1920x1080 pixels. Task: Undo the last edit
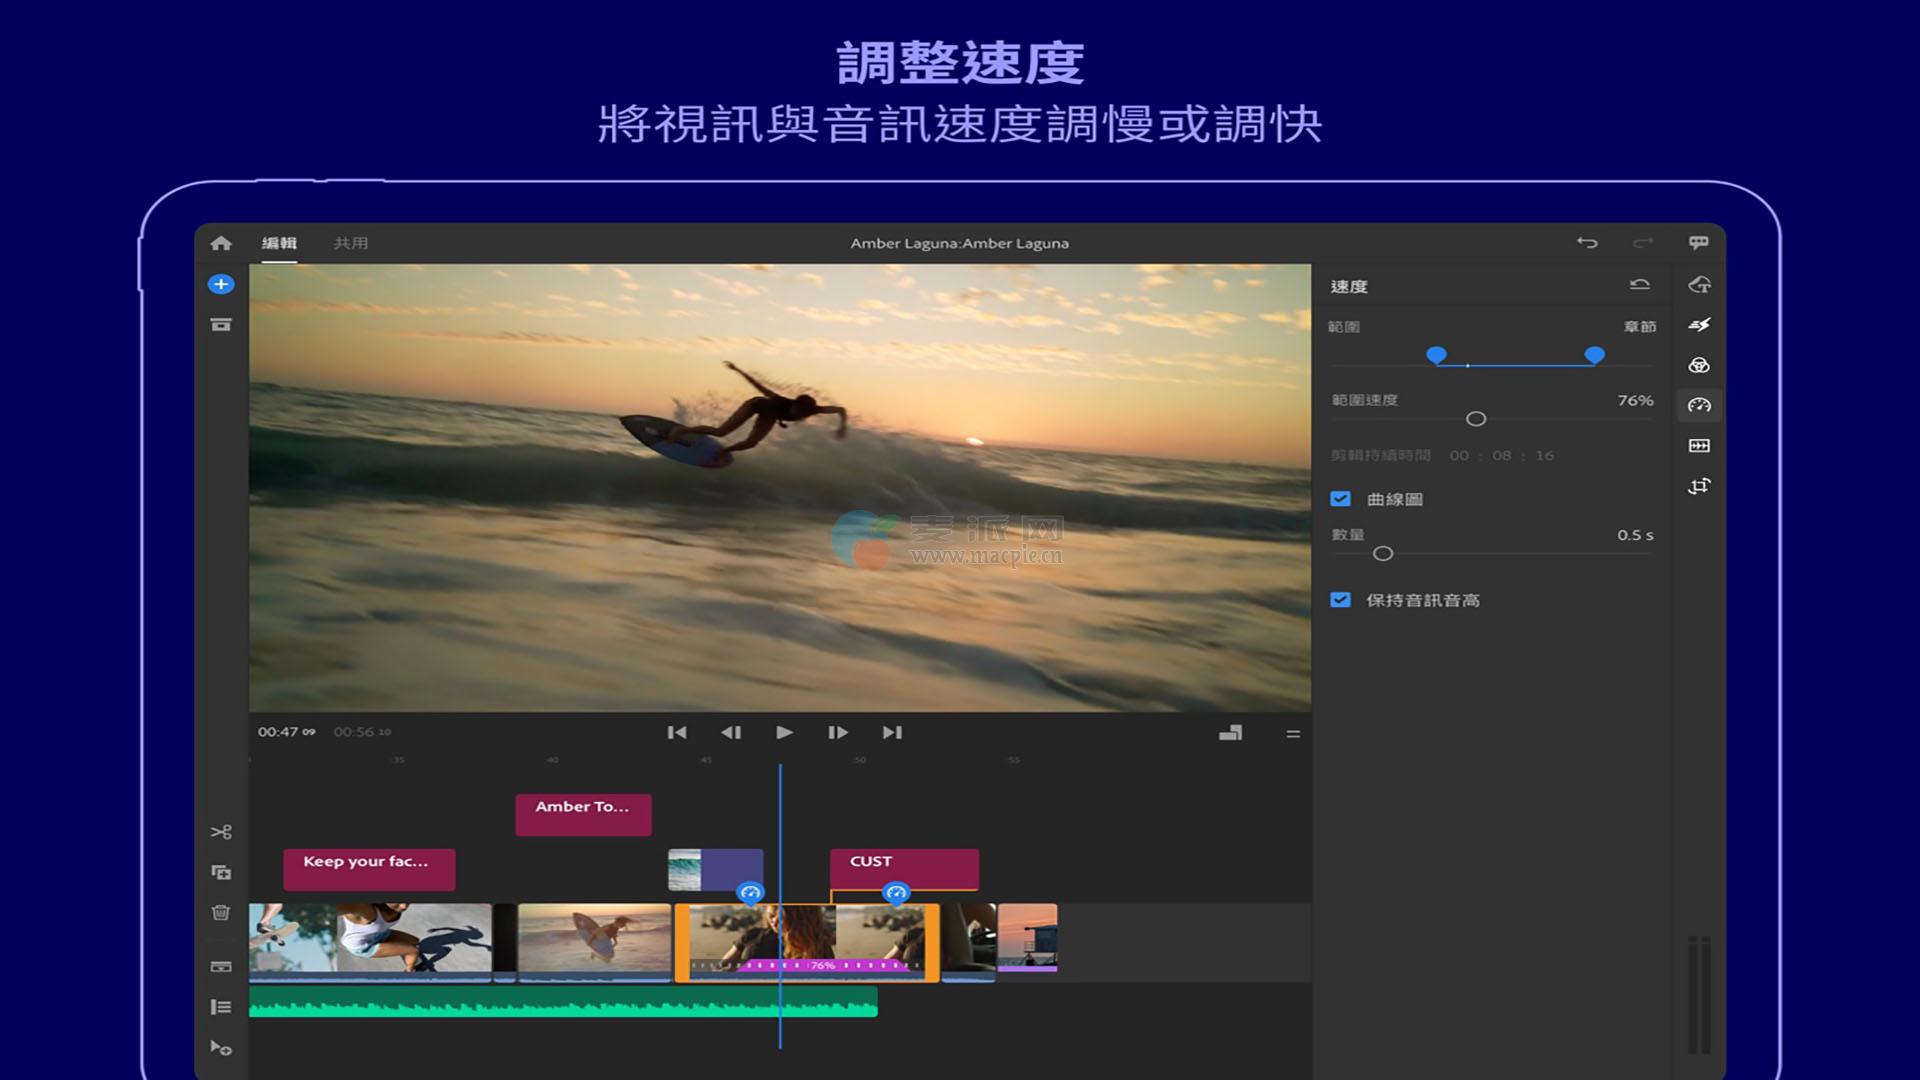pyautogui.click(x=1587, y=243)
